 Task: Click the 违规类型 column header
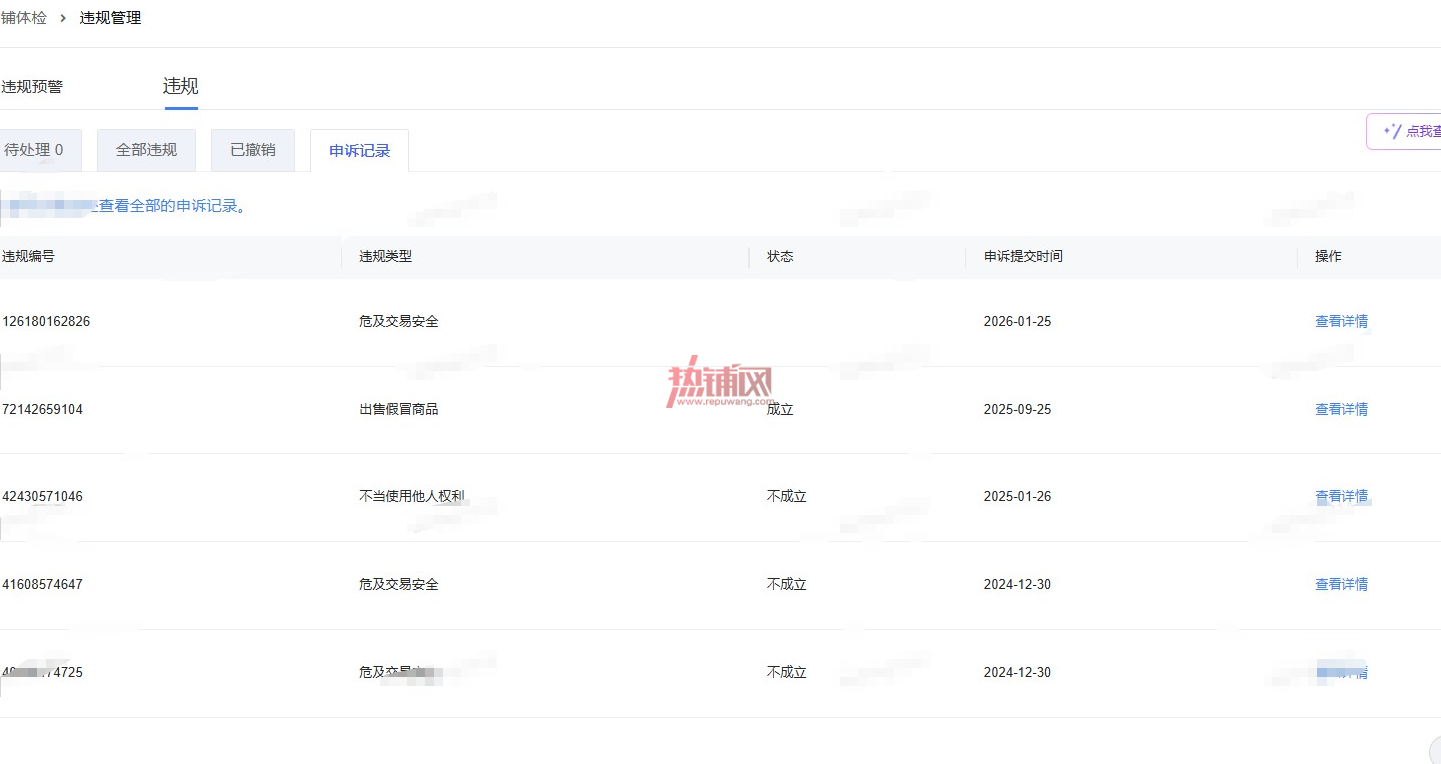click(385, 256)
